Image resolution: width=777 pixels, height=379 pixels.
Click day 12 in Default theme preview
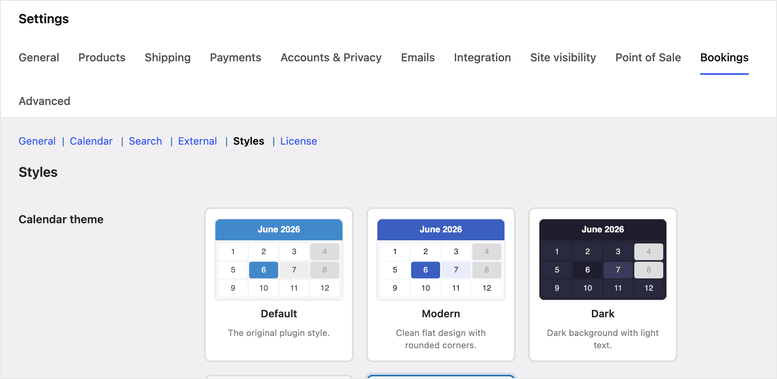(325, 288)
